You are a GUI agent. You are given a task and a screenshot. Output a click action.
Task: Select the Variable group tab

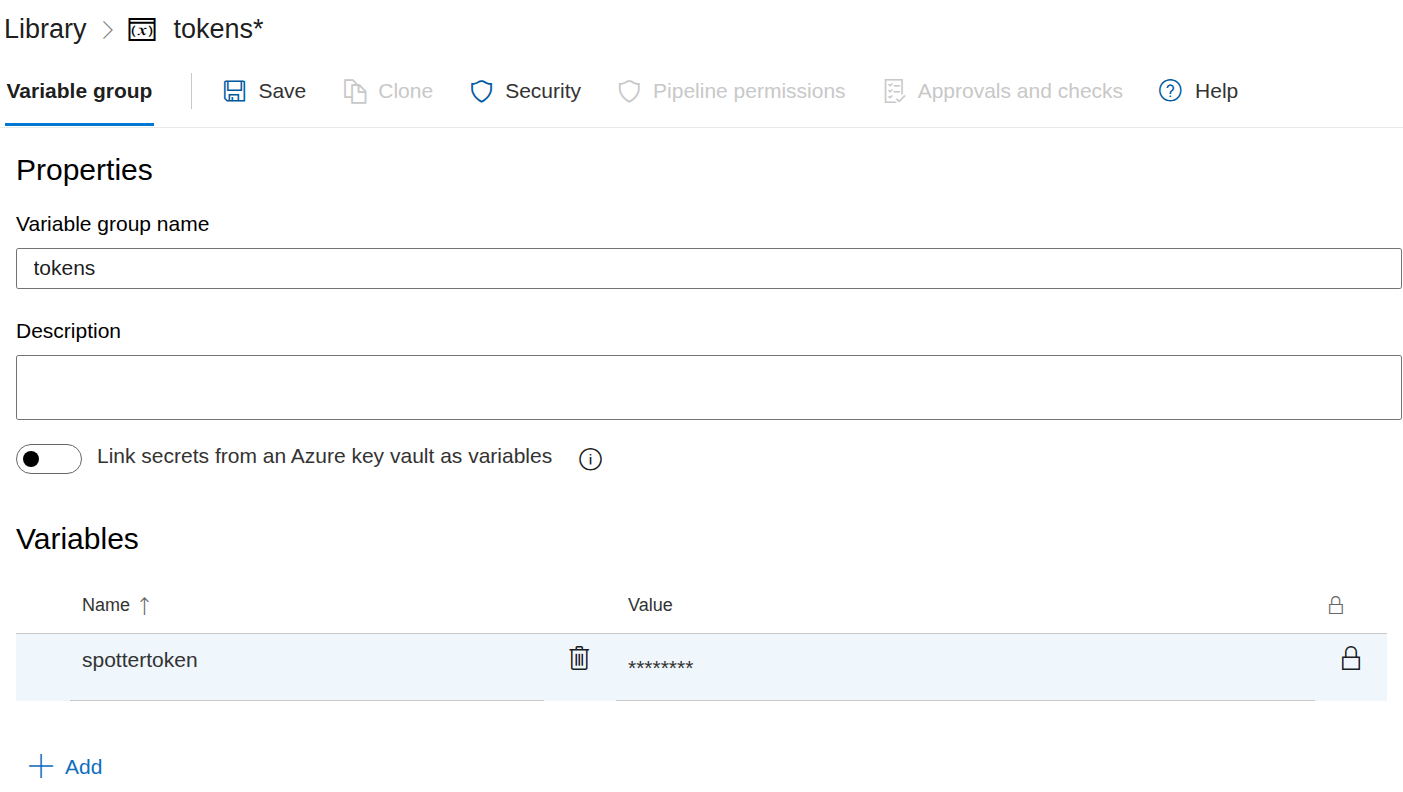pyautogui.click(x=79, y=92)
